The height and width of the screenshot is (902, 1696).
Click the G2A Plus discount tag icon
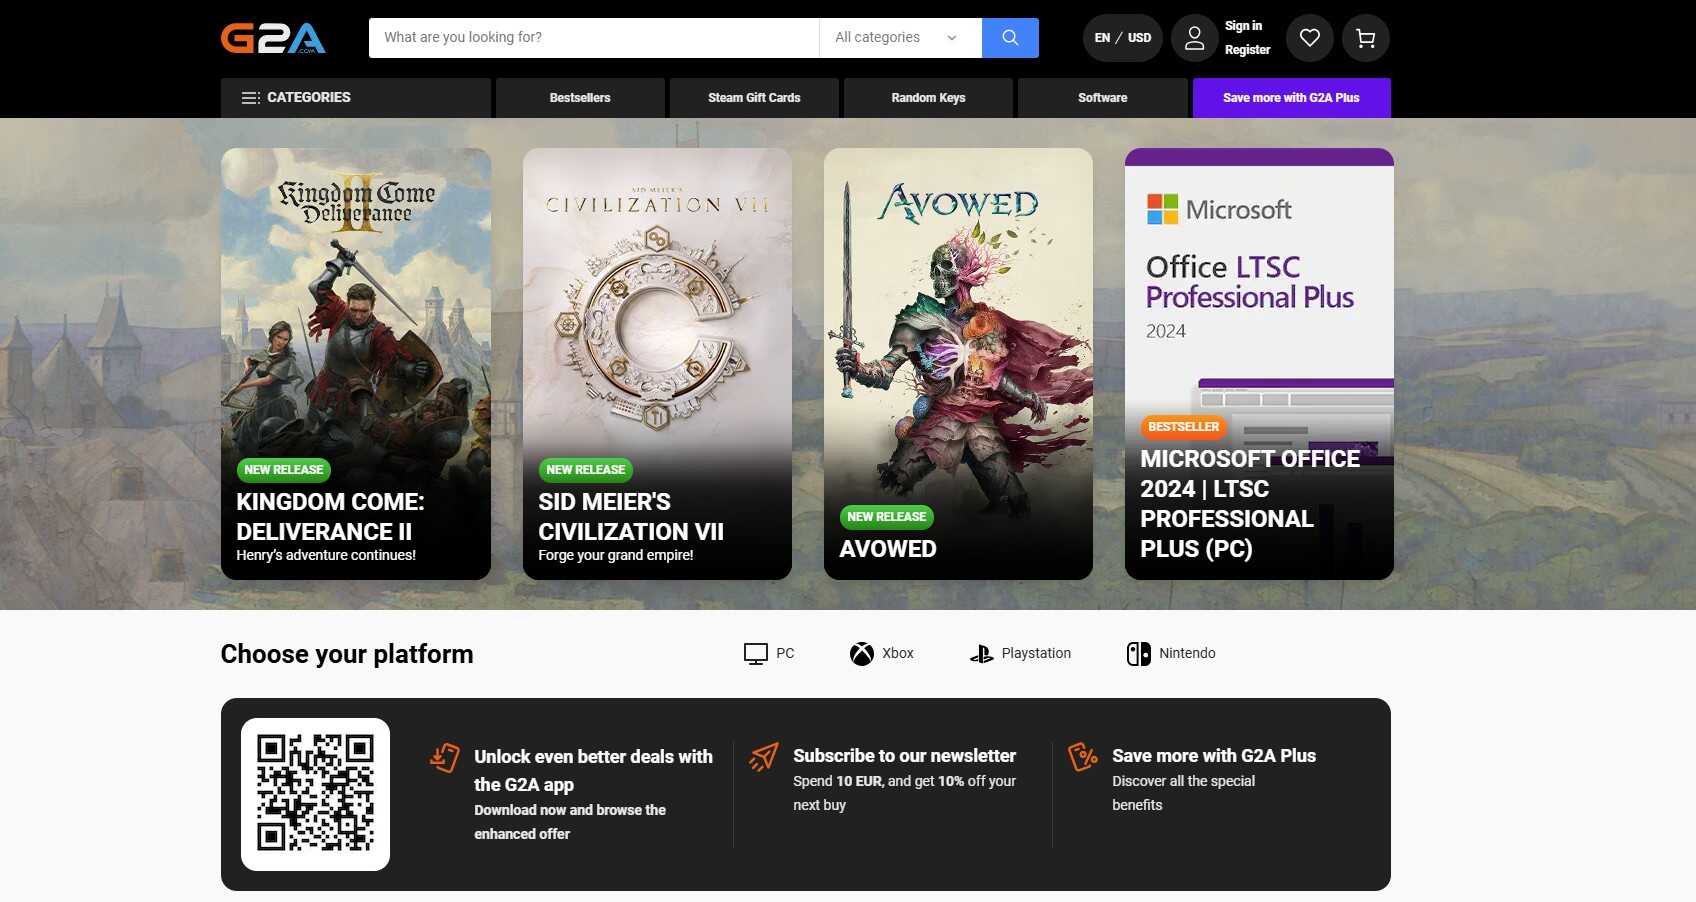pos(1083,757)
